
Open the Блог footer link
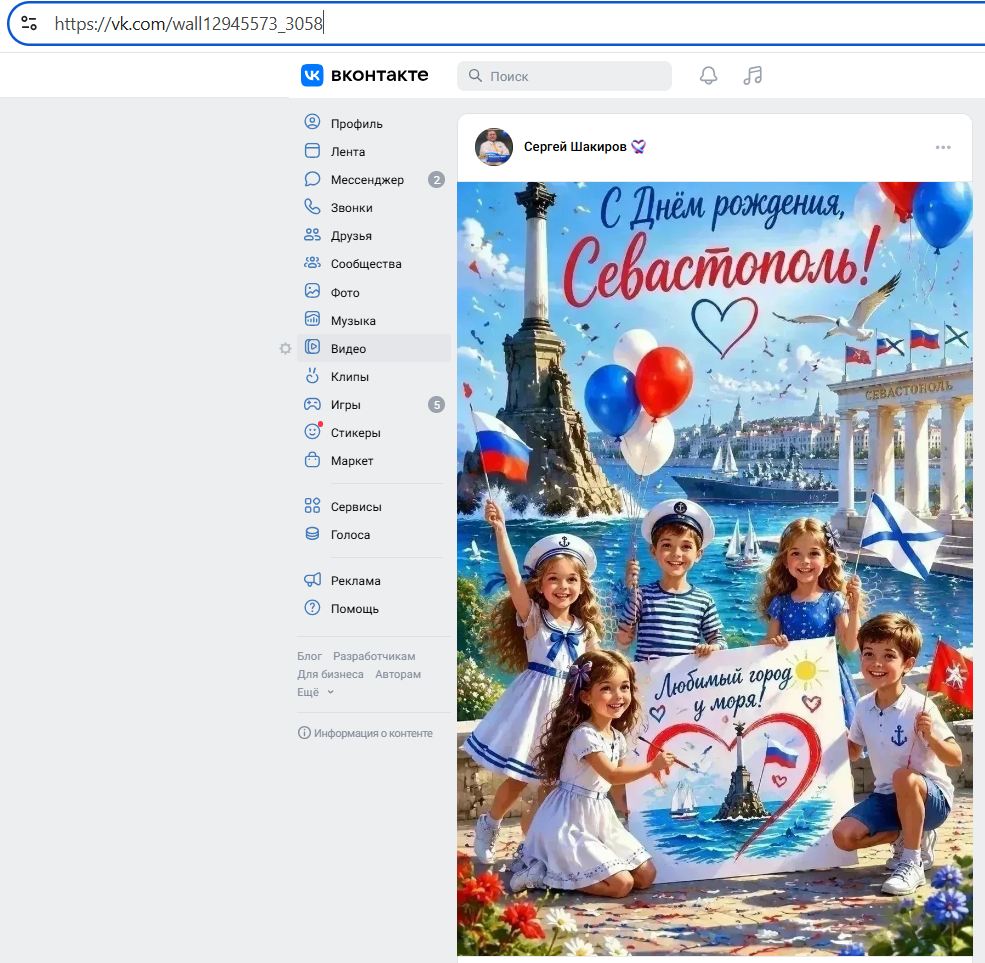coord(309,656)
